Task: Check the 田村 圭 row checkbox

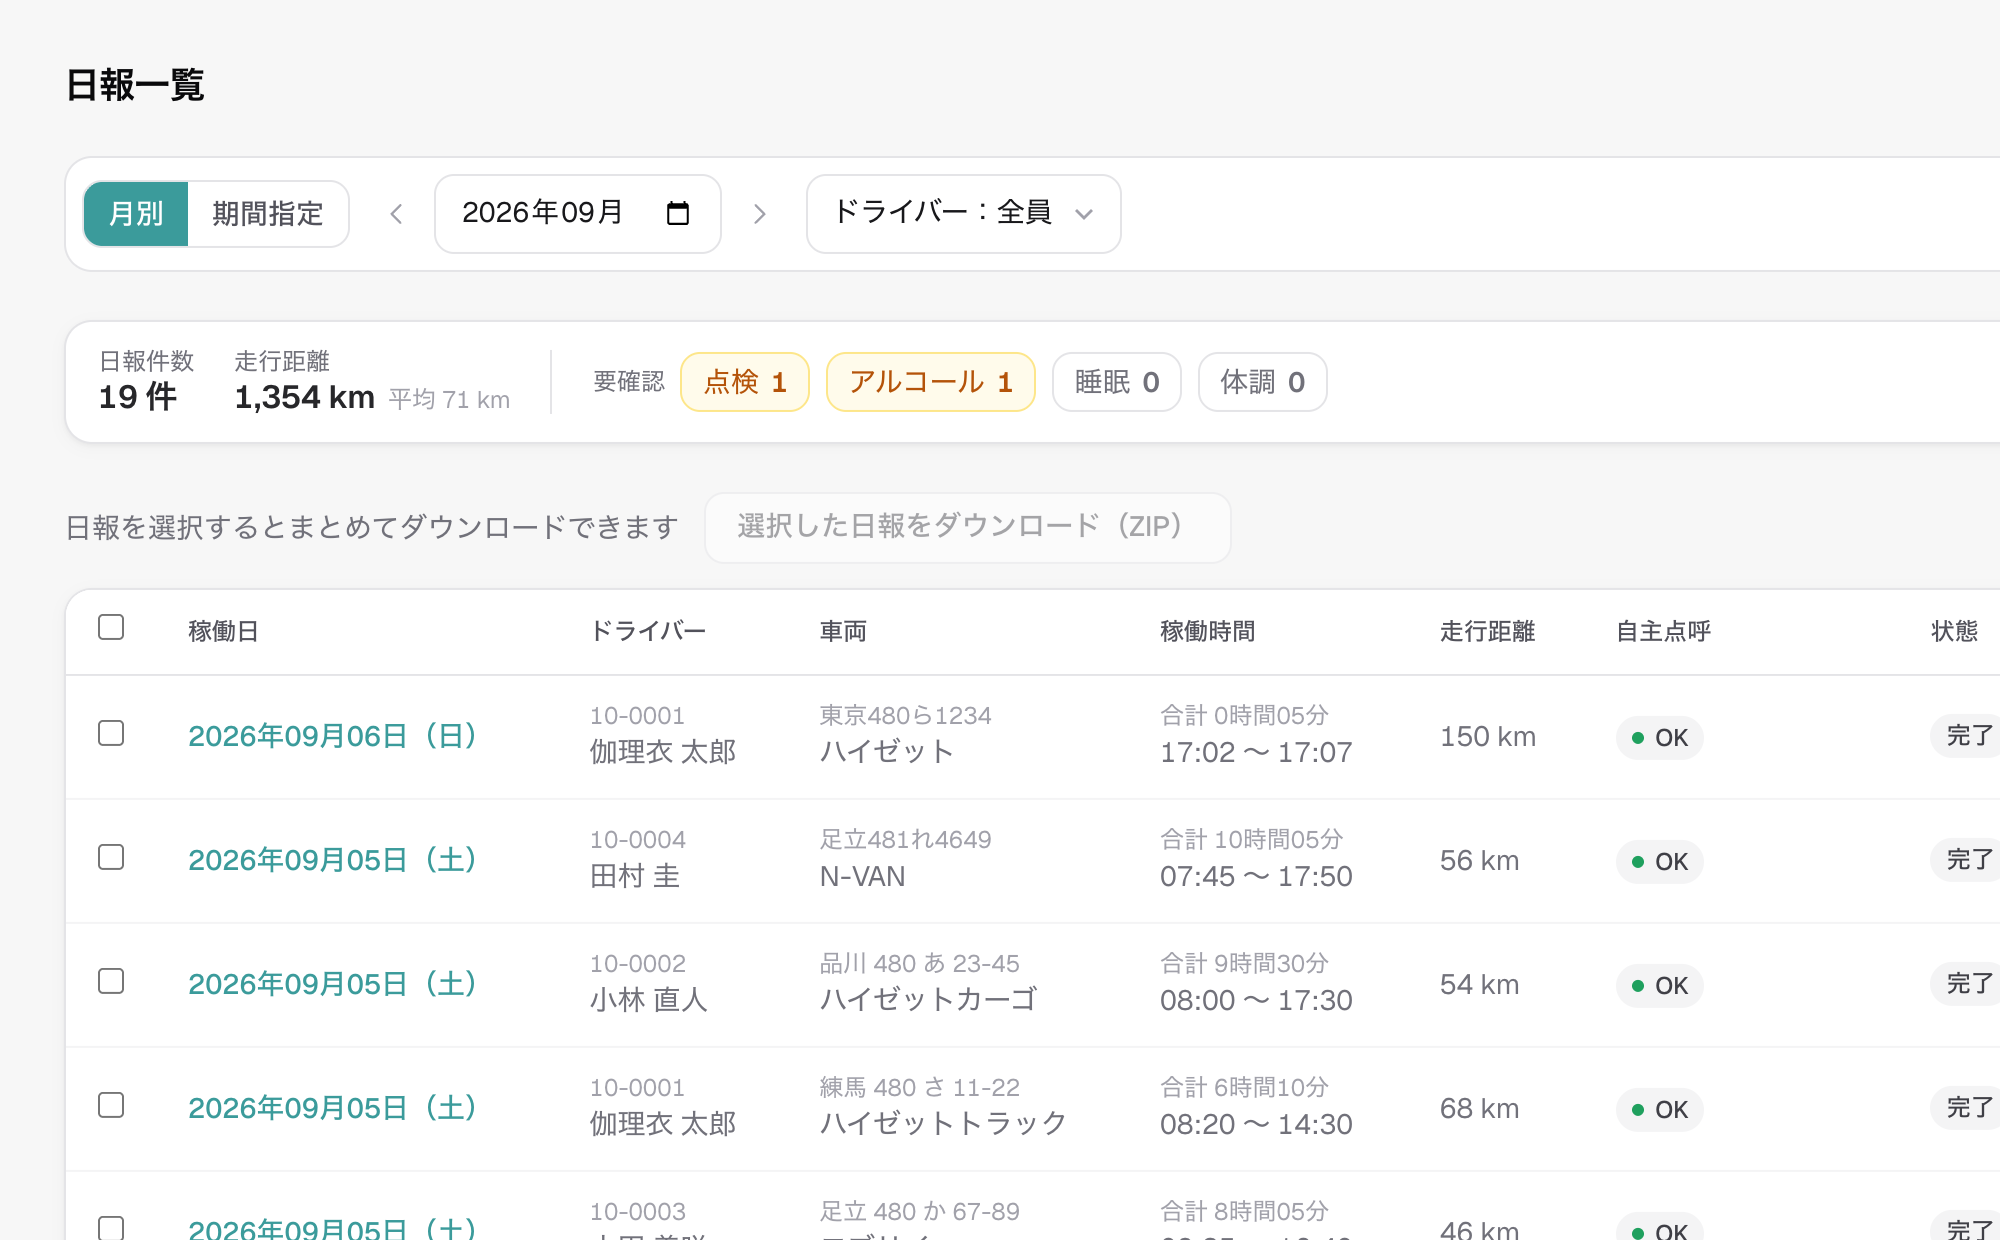Action: coord(111,857)
